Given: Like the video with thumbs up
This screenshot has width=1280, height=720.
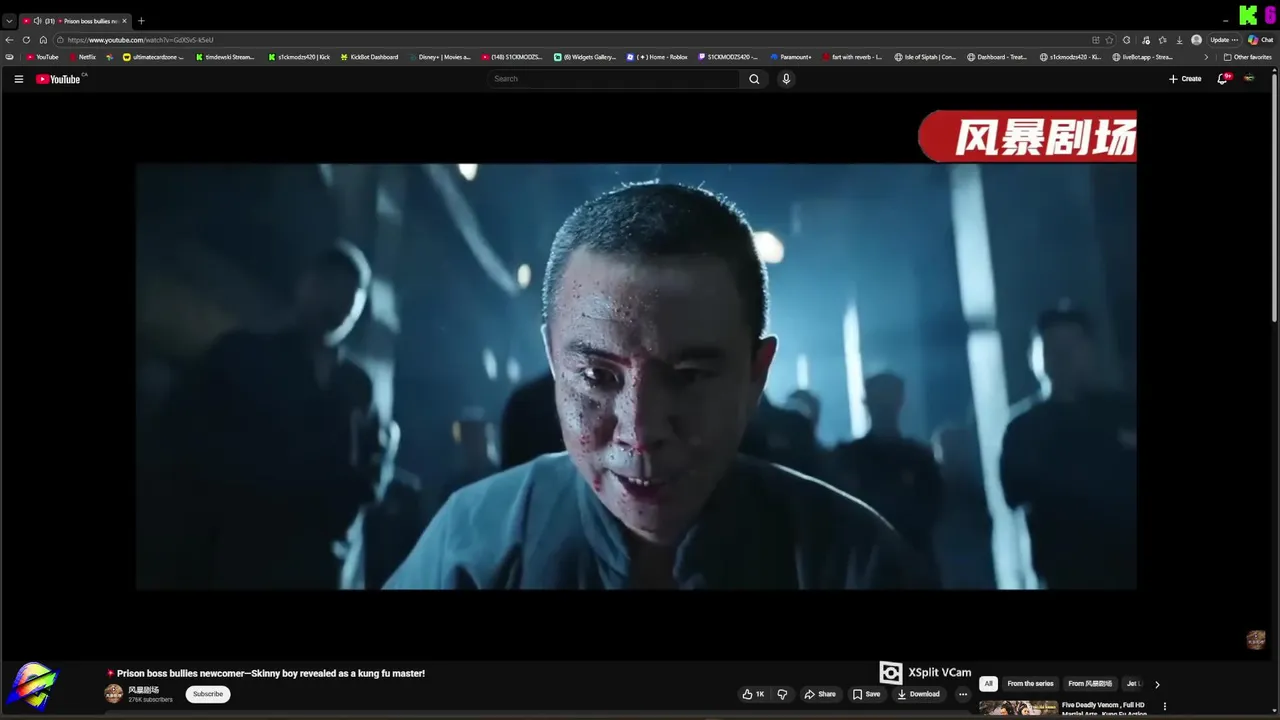Looking at the screenshot, I should (754, 694).
